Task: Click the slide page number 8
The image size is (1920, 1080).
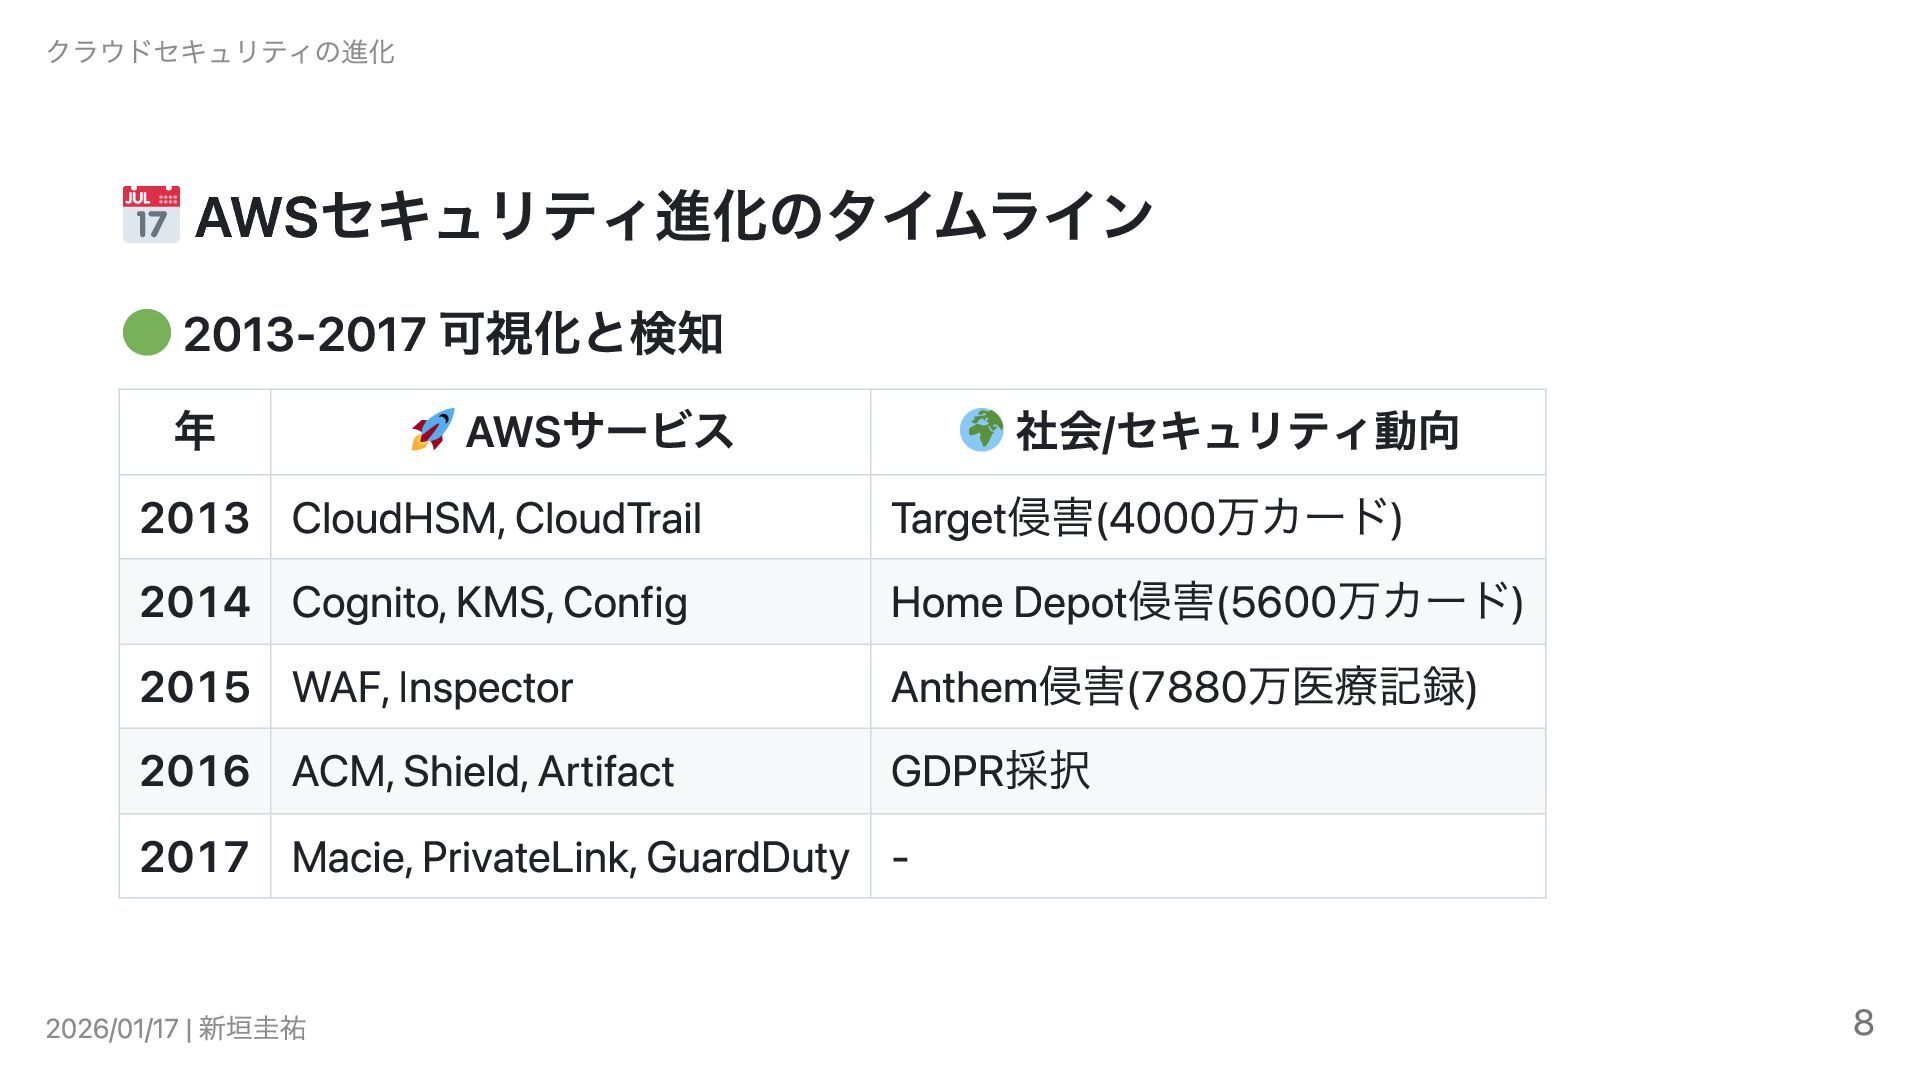Action: click(1863, 1023)
